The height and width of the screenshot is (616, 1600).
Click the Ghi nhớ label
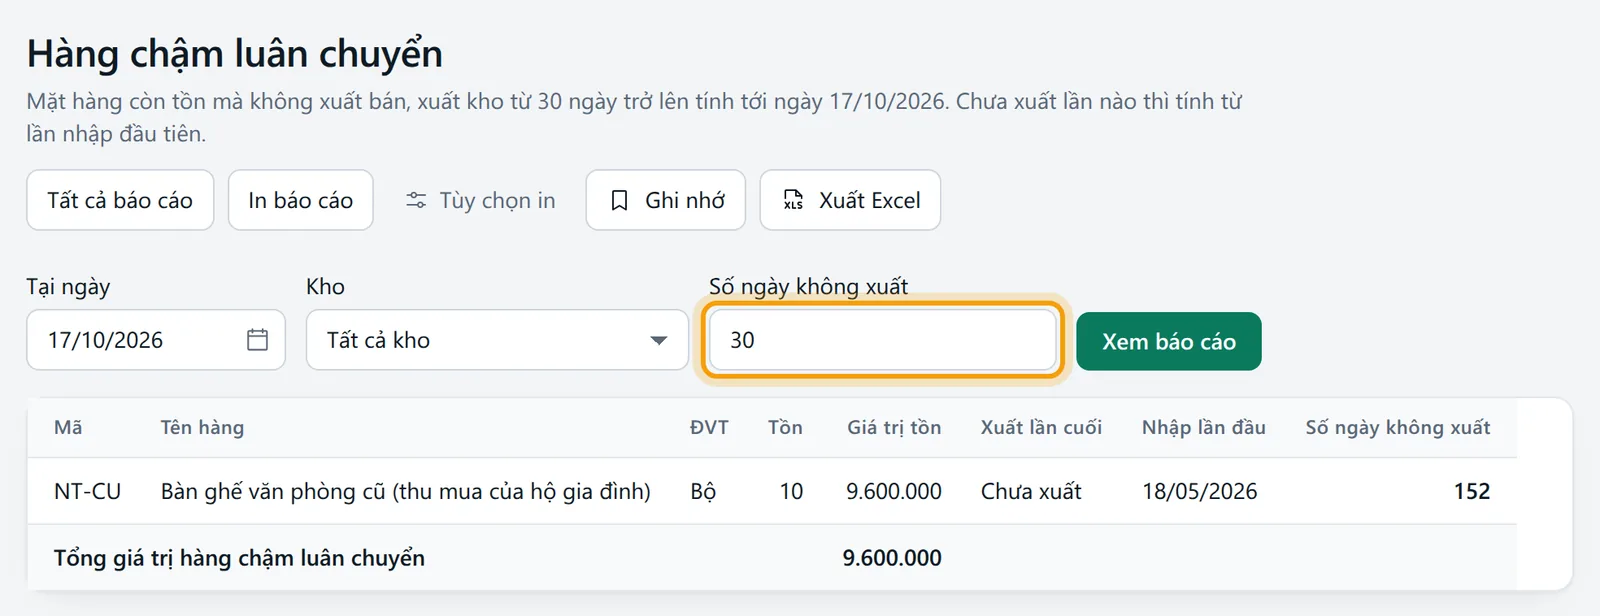tap(685, 200)
